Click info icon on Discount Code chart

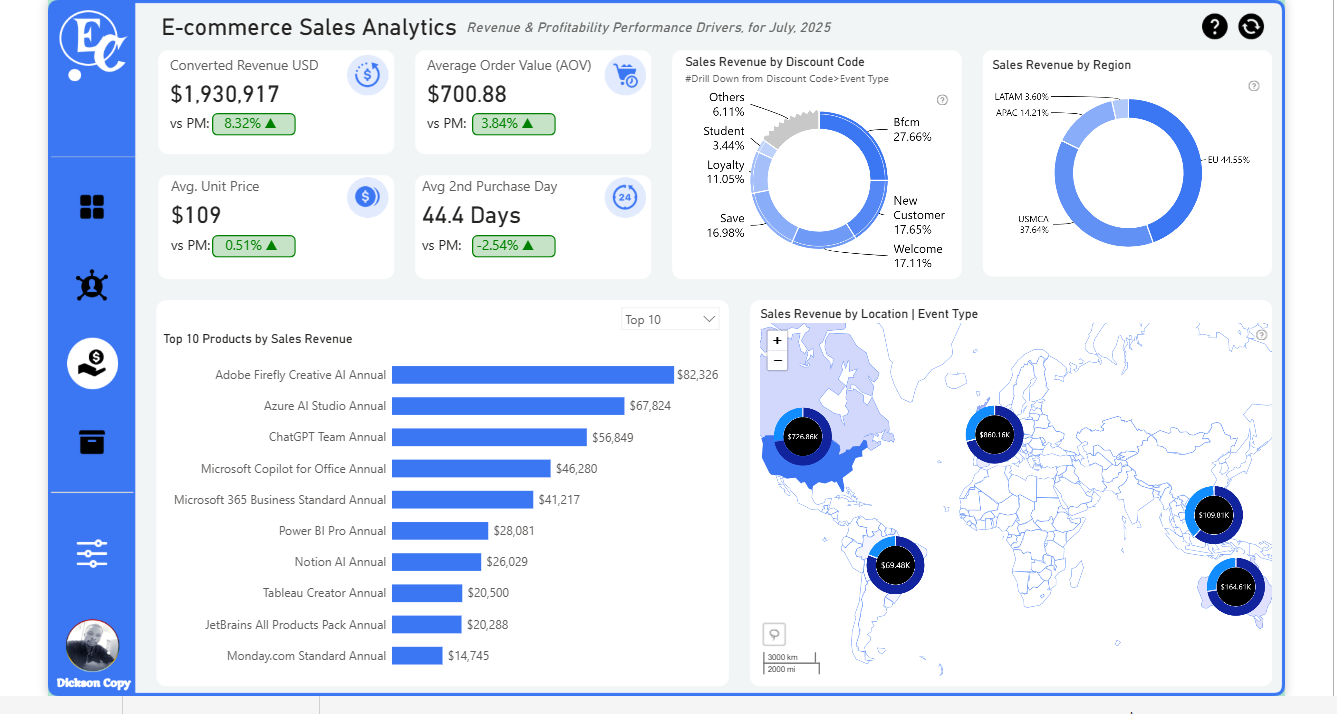[942, 100]
